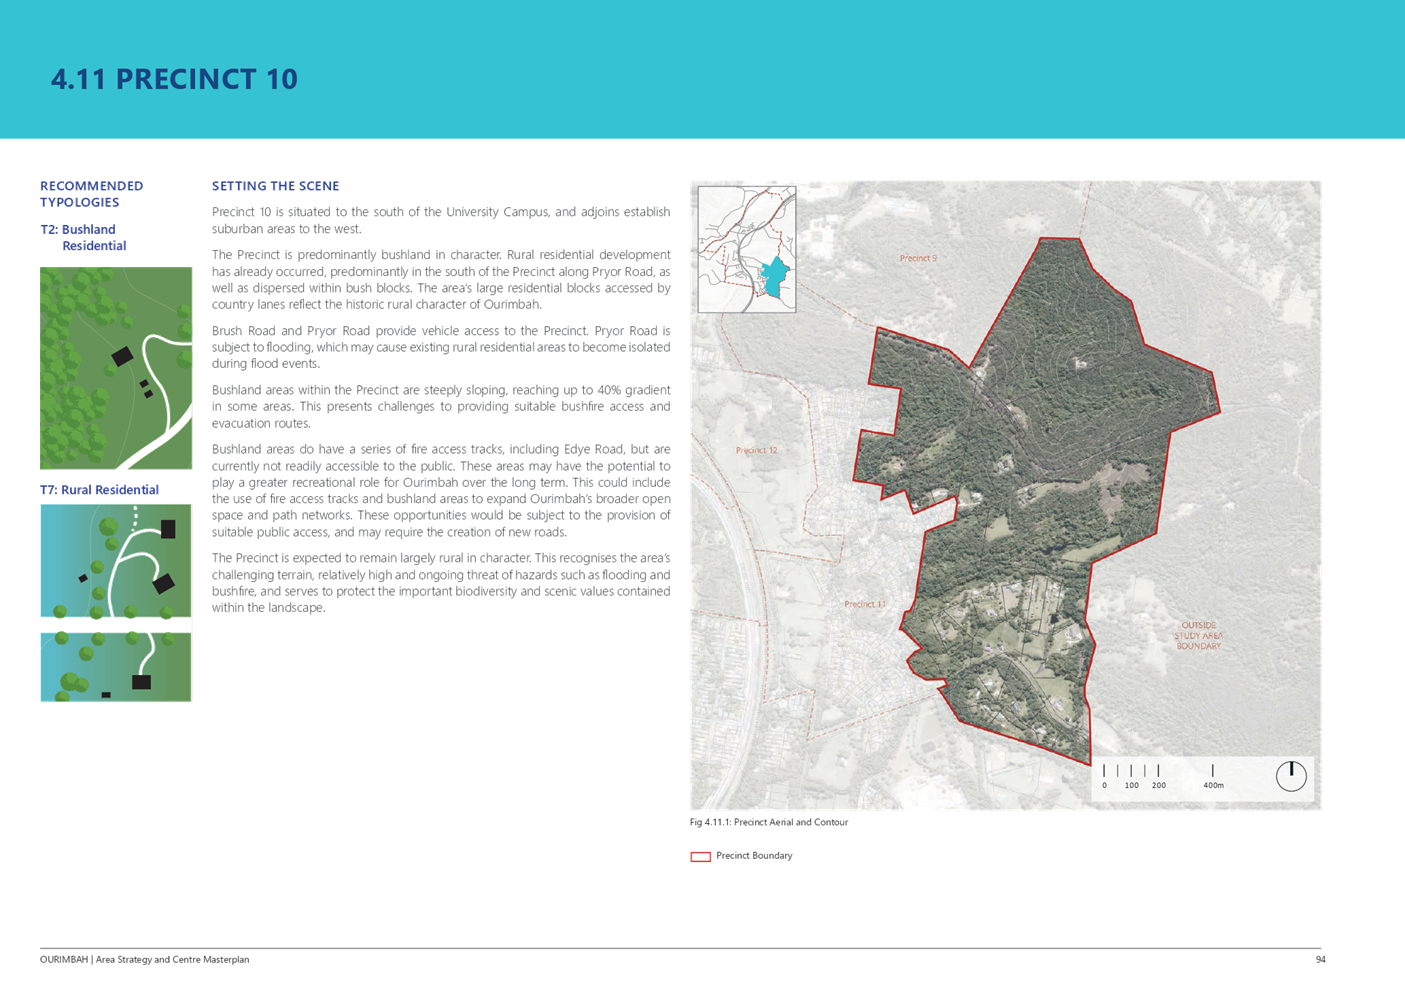Screen dimensions: 1405x994
Task: Click the large black house in T2 illustration
Action: tap(122, 356)
